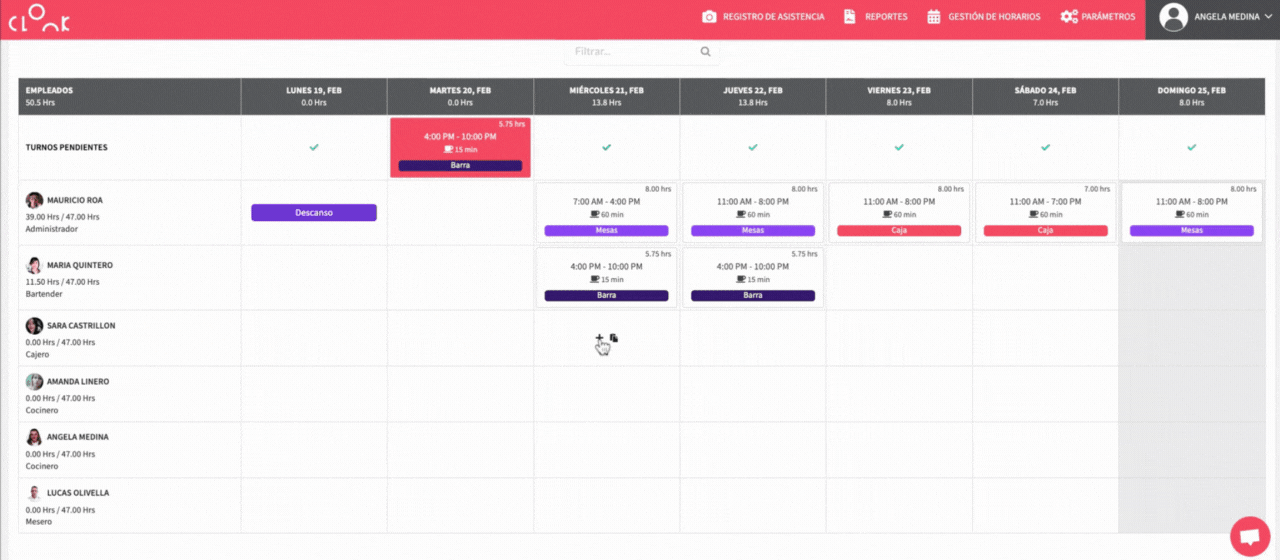The image size is (1280, 560).
Task: Open the Reportes menu
Action: (885, 17)
